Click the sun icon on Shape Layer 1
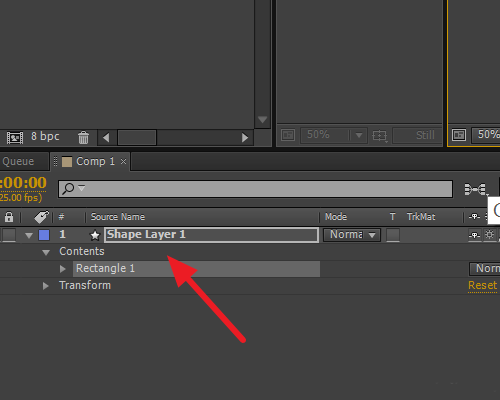The width and height of the screenshot is (500, 400). tap(489, 235)
